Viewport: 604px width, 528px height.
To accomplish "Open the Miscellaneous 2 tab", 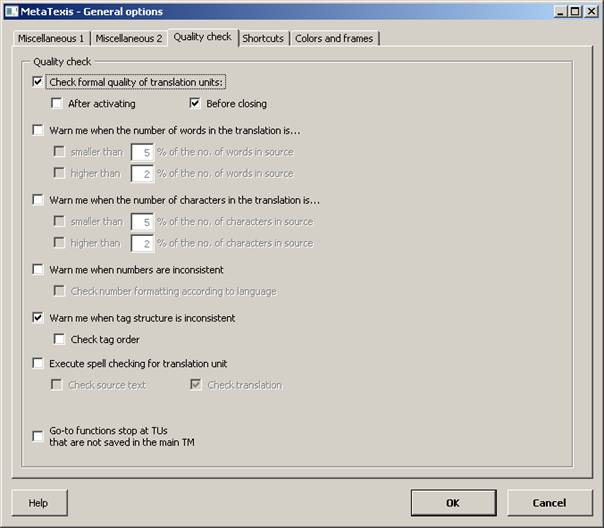I will tap(129, 39).
